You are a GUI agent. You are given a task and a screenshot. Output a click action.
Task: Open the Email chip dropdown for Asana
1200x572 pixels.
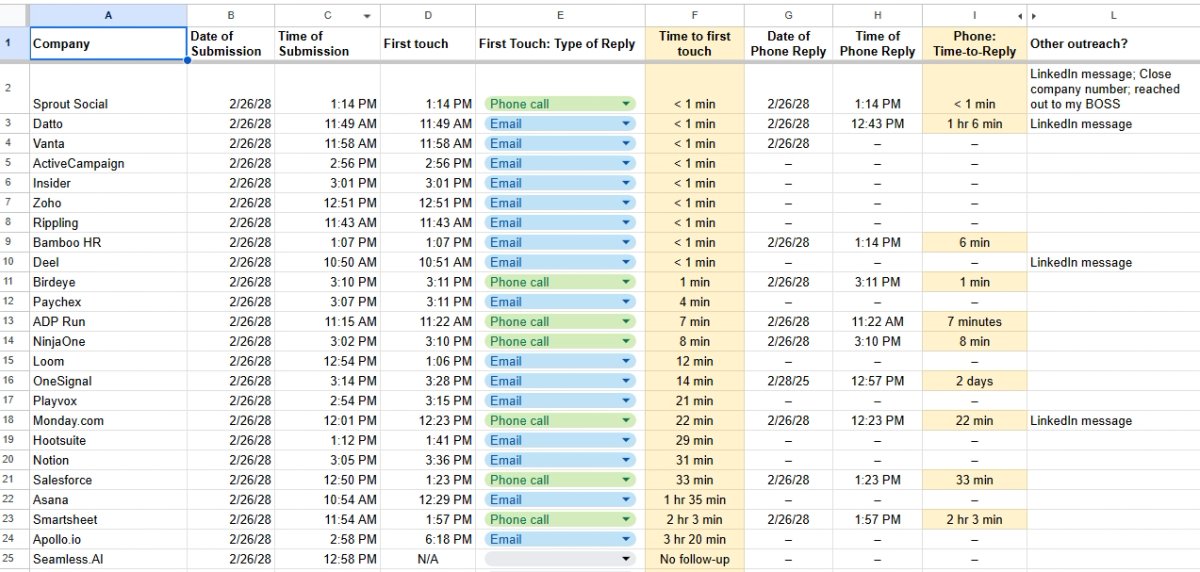tap(626, 500)
